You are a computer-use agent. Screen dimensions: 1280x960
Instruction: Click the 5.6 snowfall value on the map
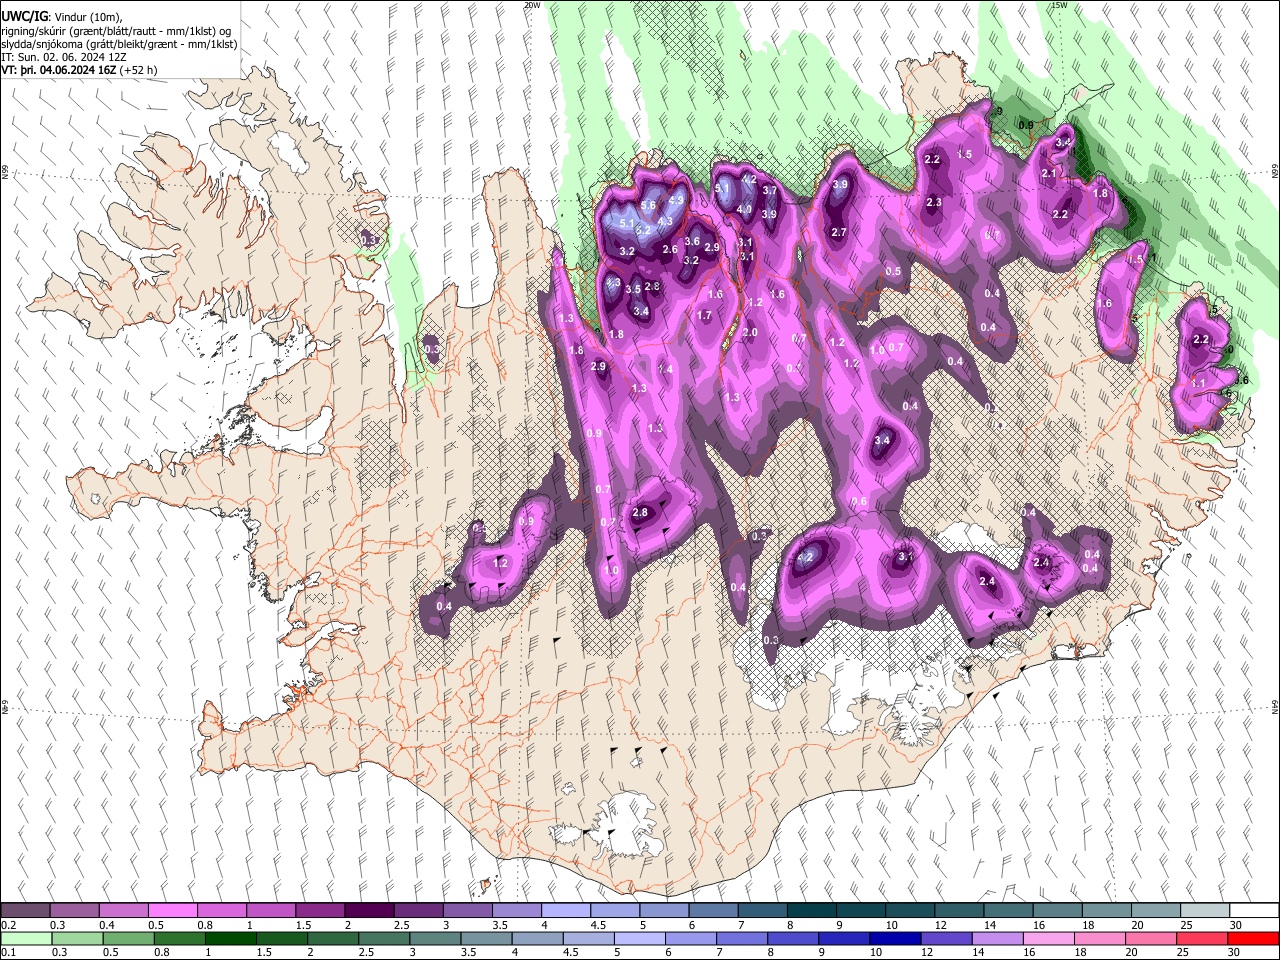coord(648,205)
